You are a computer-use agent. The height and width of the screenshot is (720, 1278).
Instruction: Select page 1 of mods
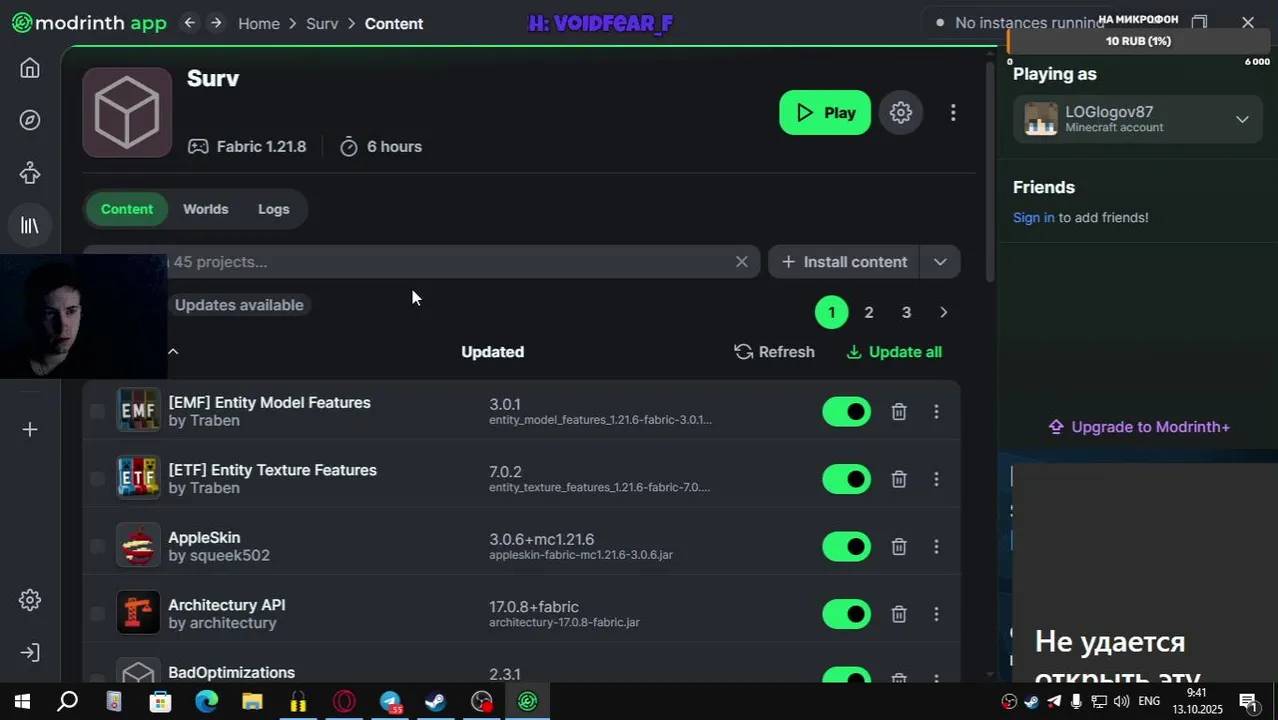point(831,313)
